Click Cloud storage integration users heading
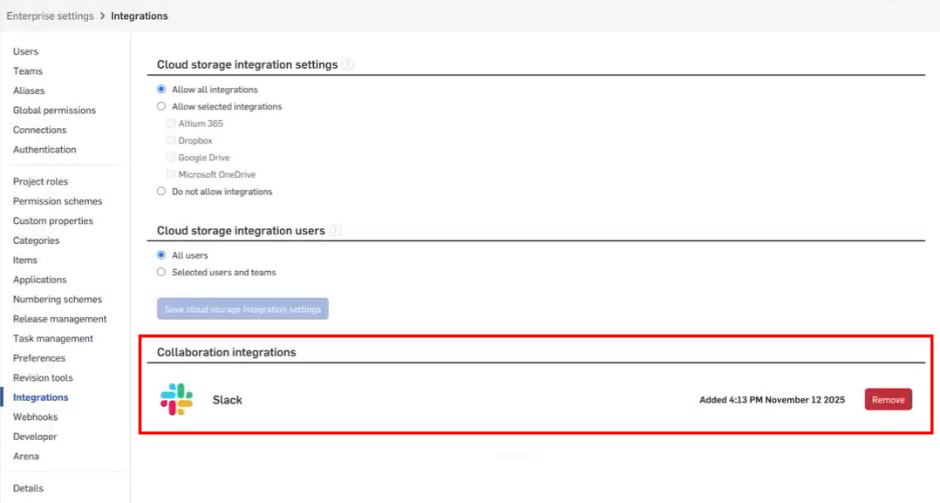Screen dimensions: 940x503 [x=241, y=230]
